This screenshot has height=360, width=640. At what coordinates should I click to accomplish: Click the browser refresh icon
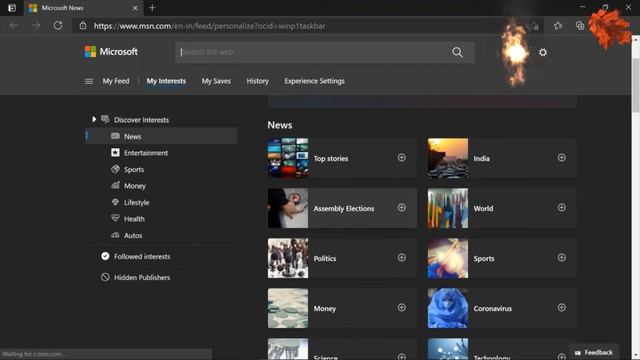(x=58, y=25)
